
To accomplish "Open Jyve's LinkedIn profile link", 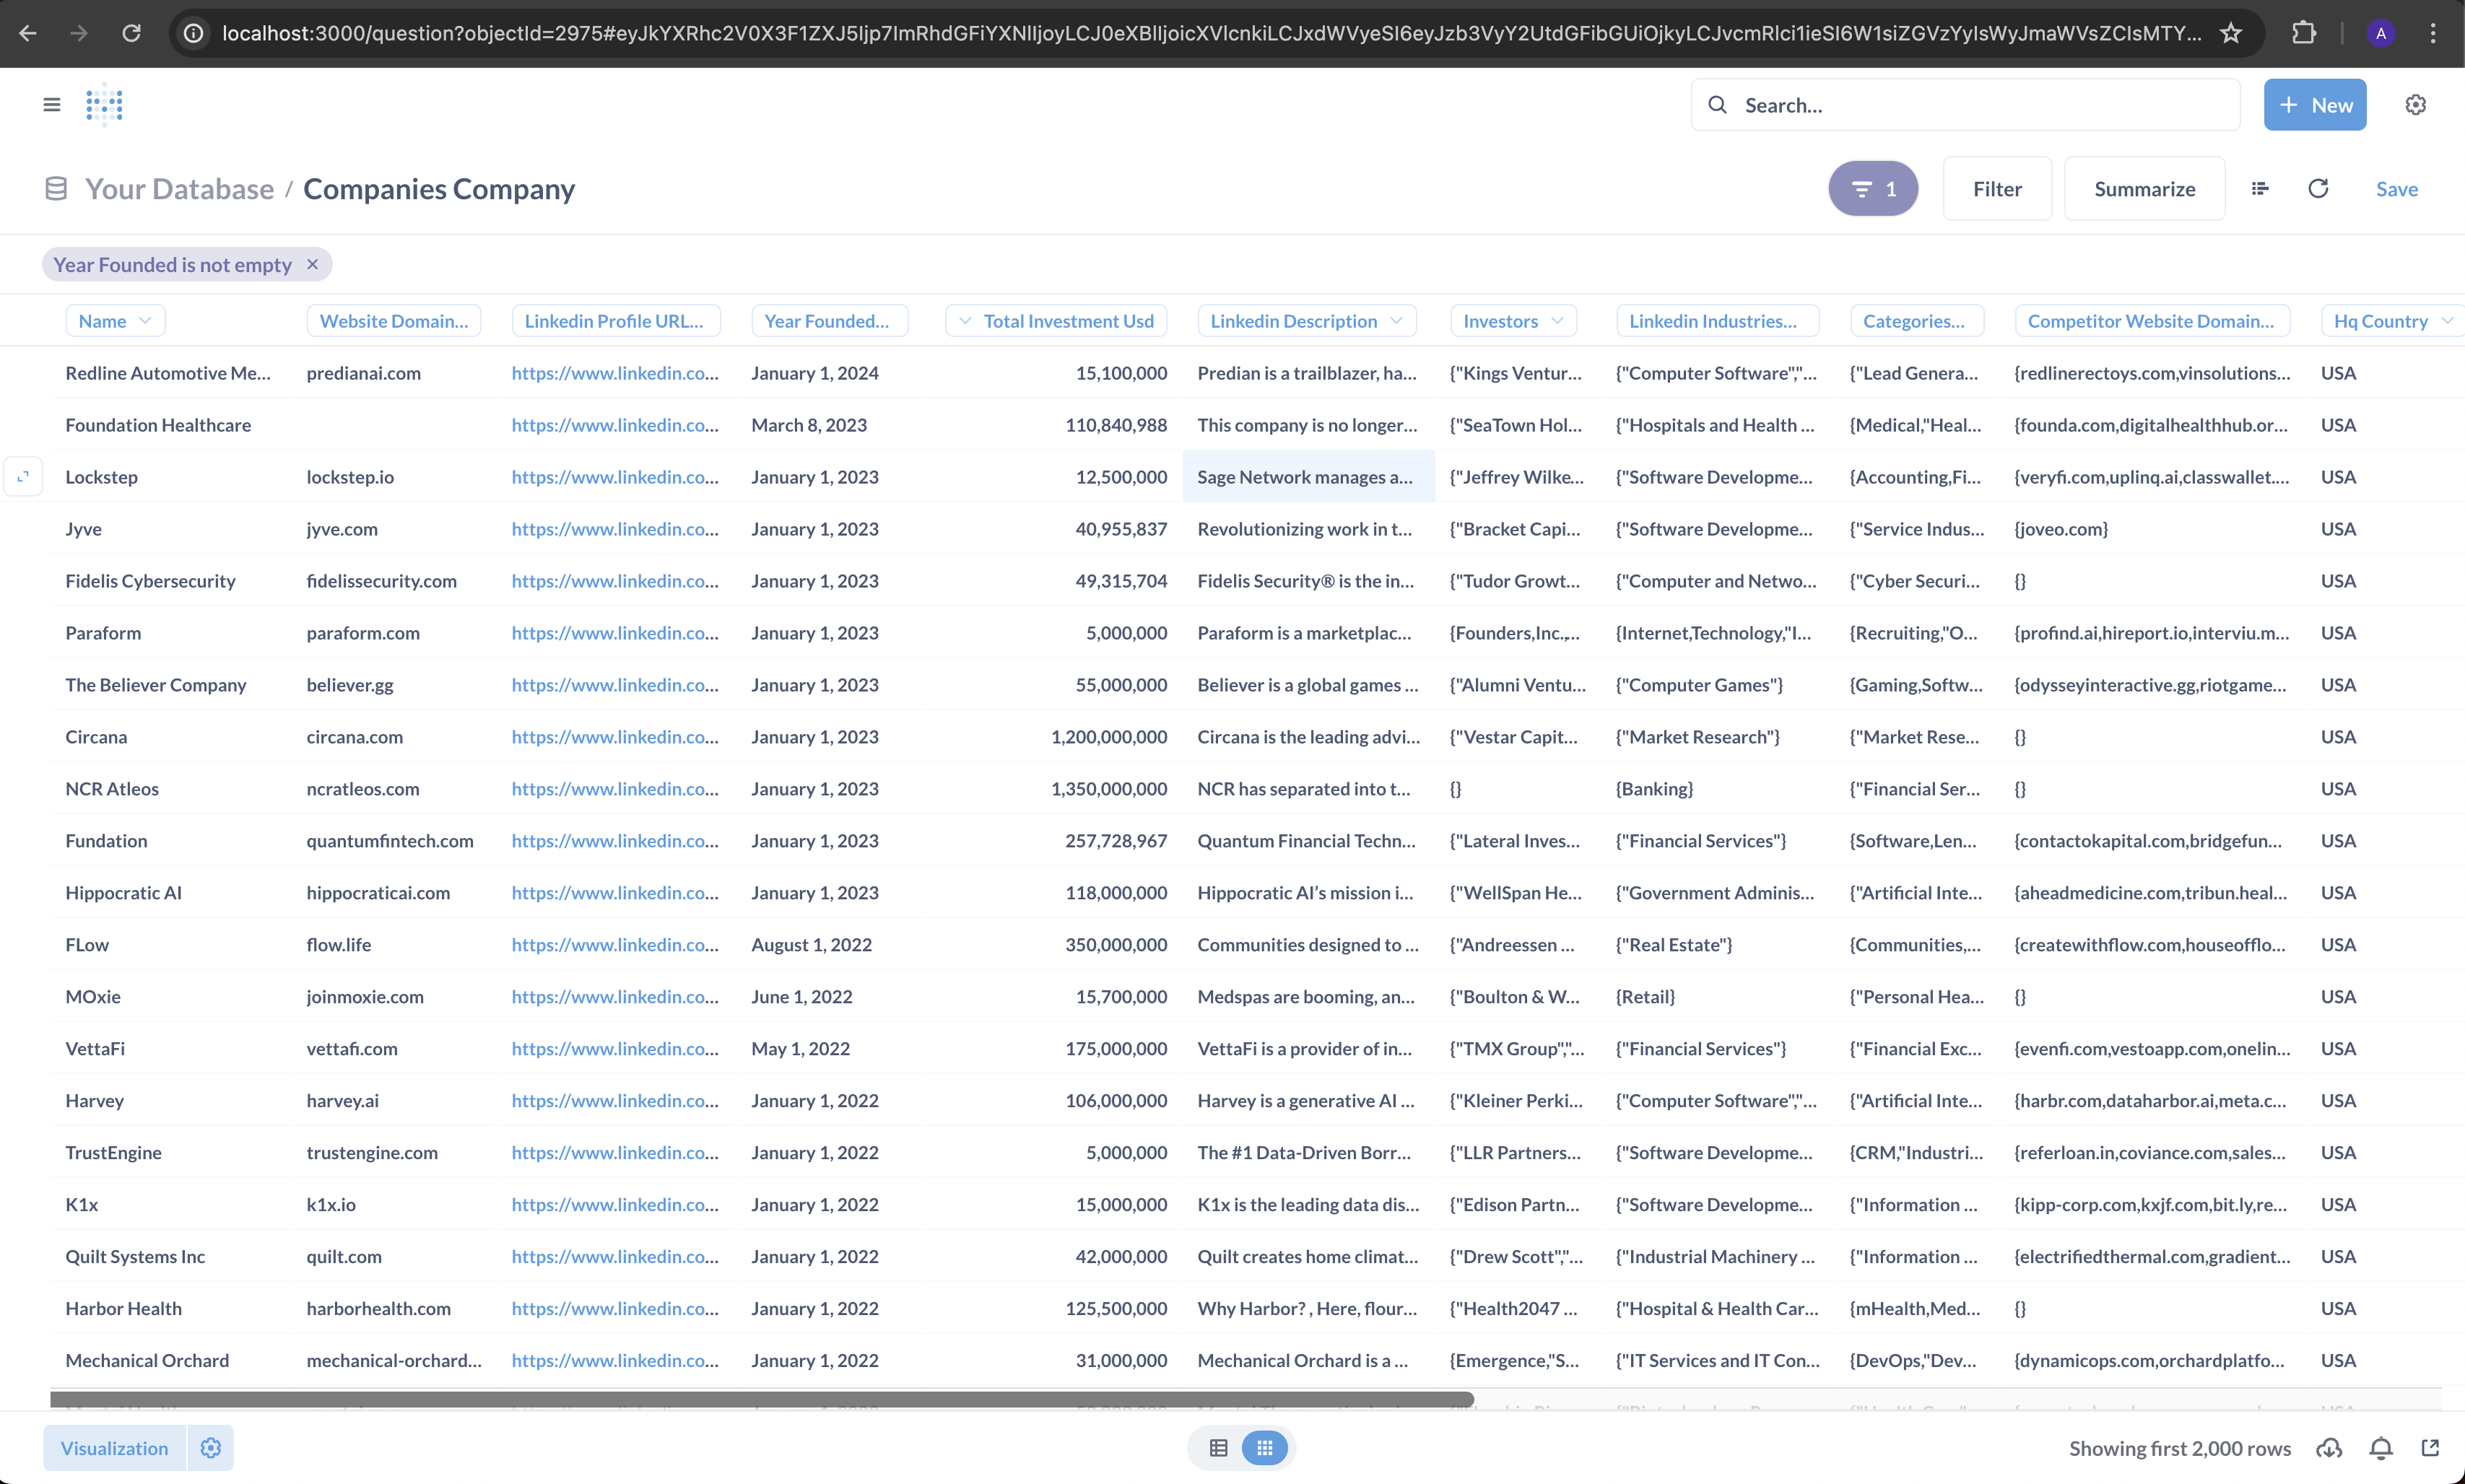I will click(615, 528).
